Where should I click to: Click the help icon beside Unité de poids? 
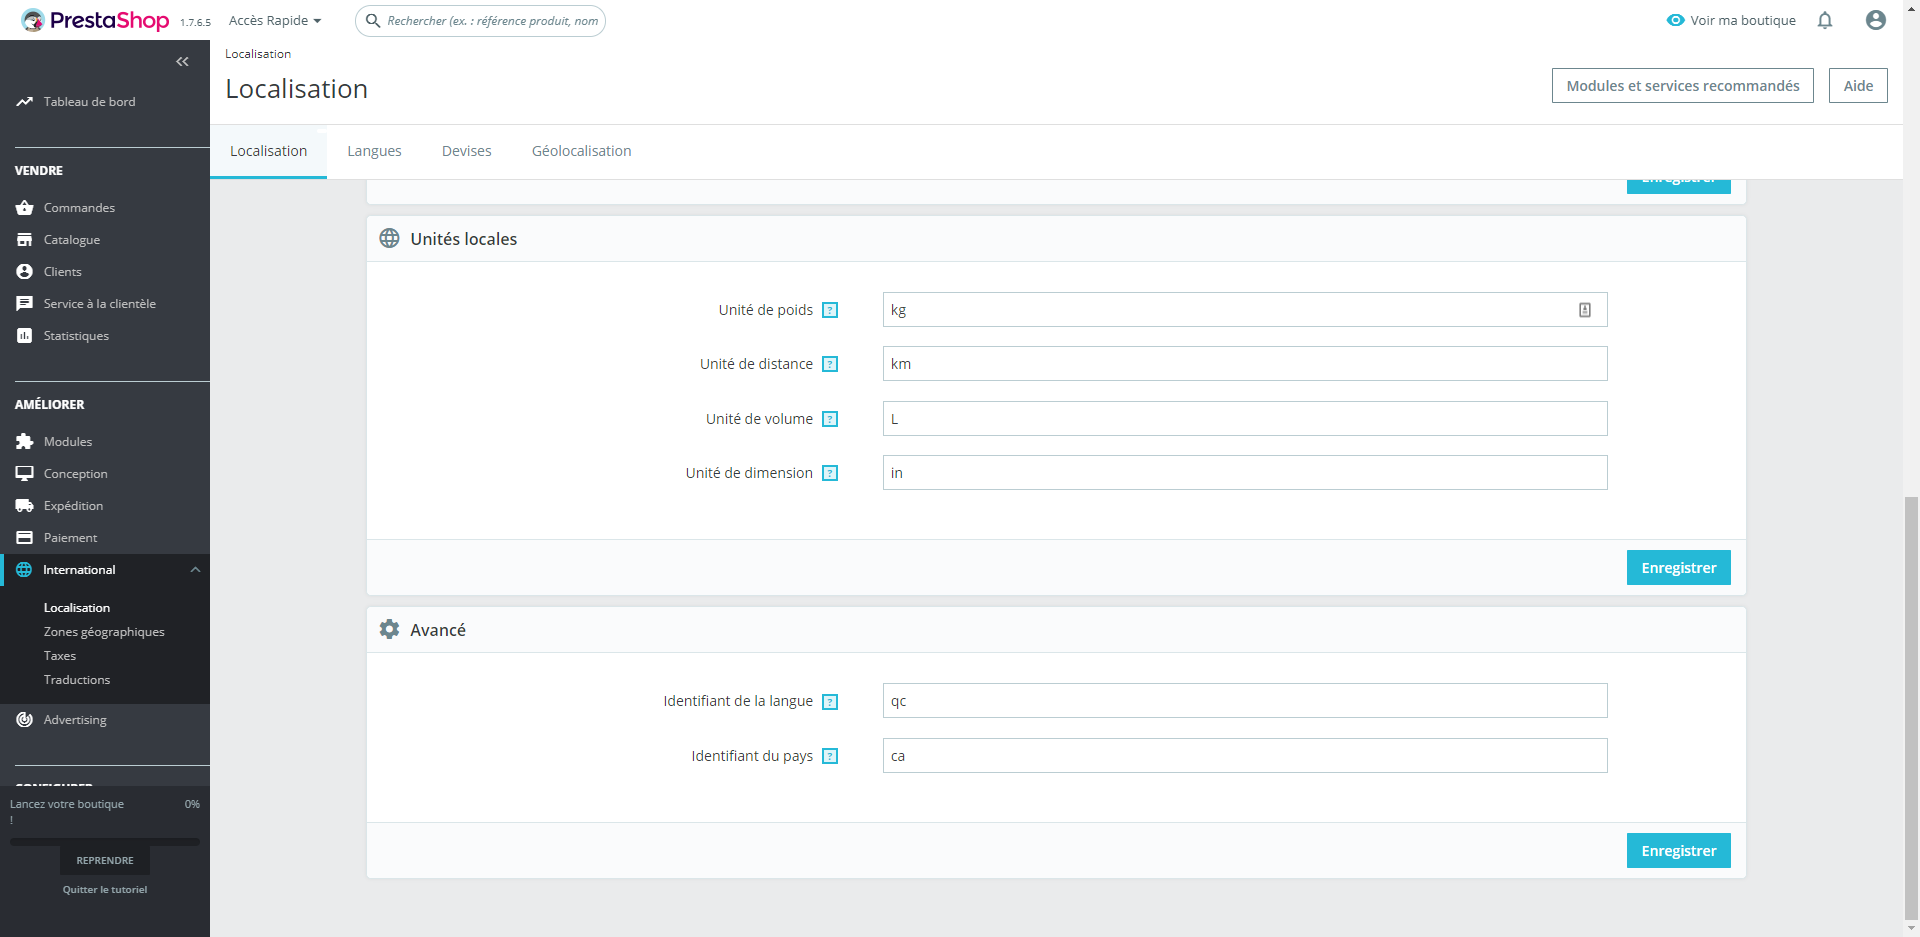point(830,310)
